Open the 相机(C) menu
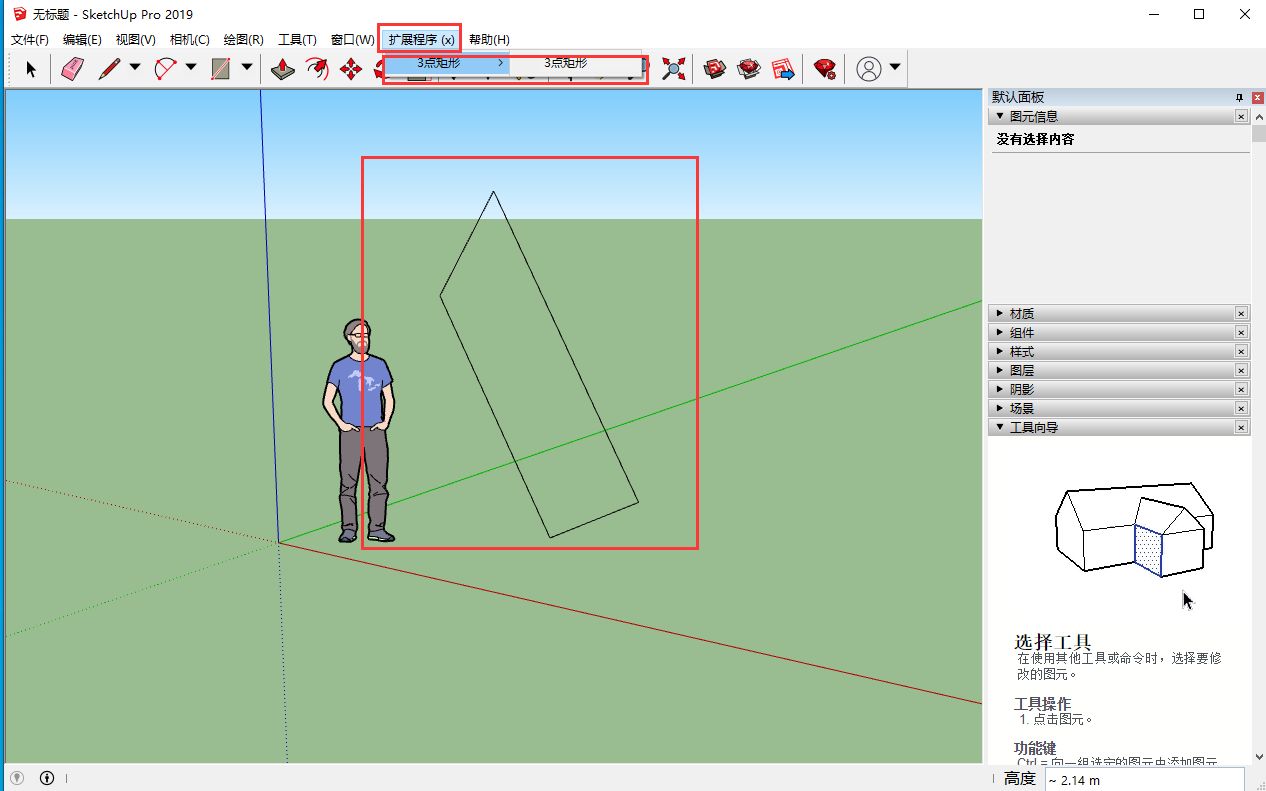 point(189,40)
